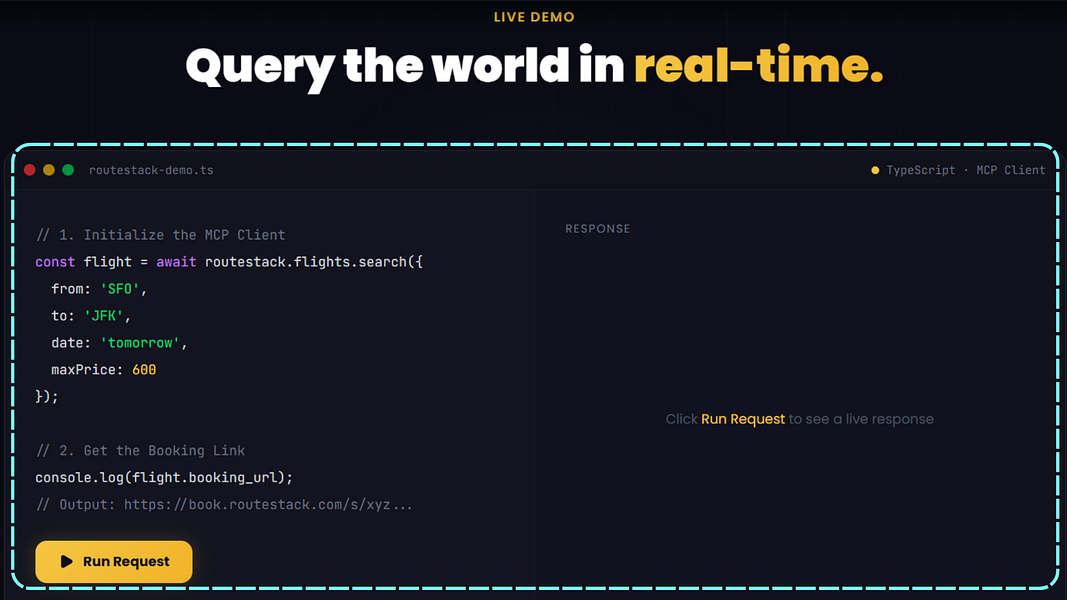1067x600 pixels.
Task: Click the 'SFO' string in code
Action: click(x=120, y=288)
